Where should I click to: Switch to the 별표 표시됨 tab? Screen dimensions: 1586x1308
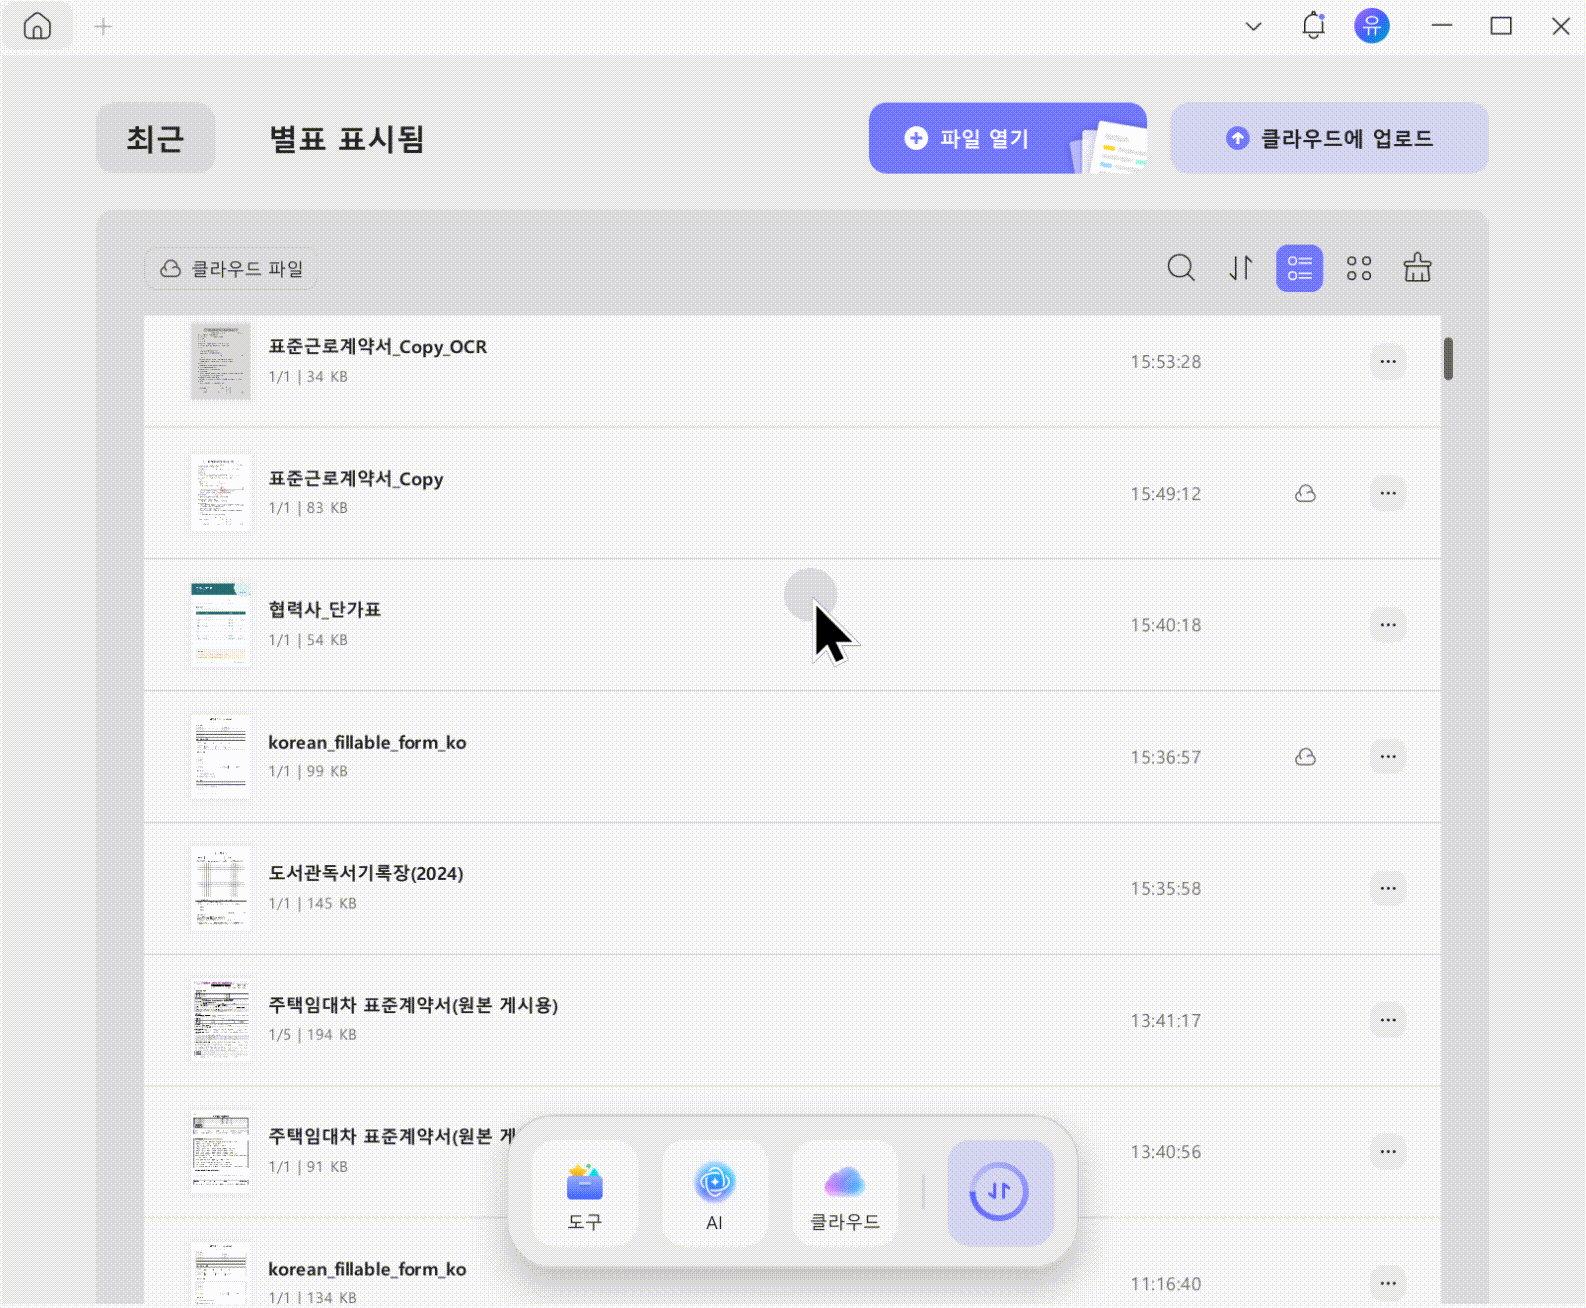[x=347, y=138]
